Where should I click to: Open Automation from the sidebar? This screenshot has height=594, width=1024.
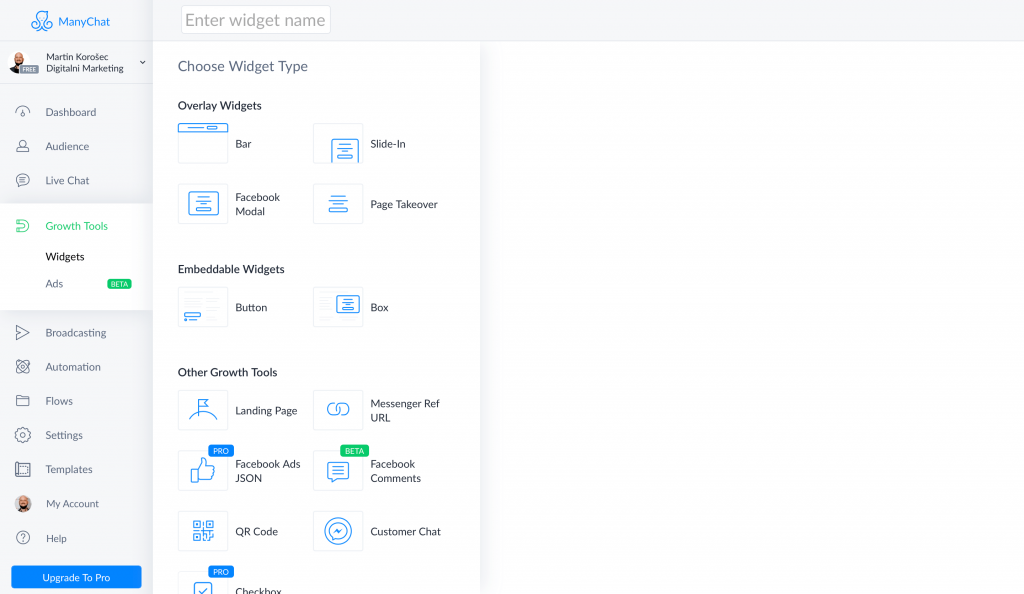tap(72, 367)
